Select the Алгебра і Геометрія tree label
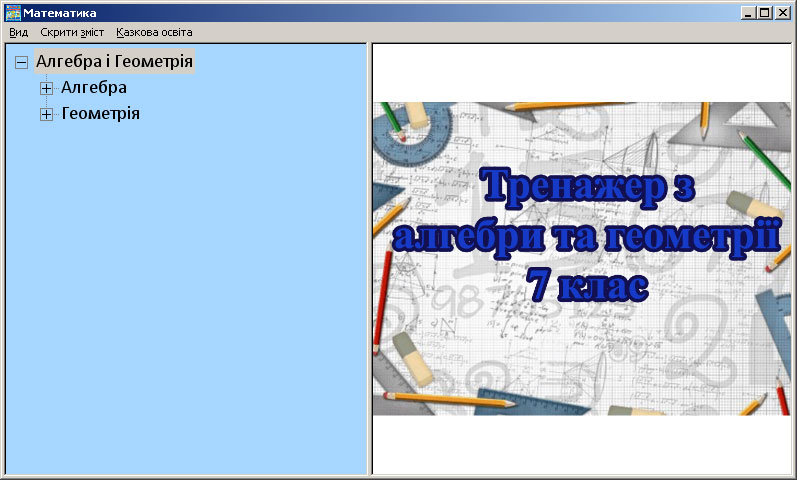This screenshot has height=480, width=797. [x=114, y=62]
